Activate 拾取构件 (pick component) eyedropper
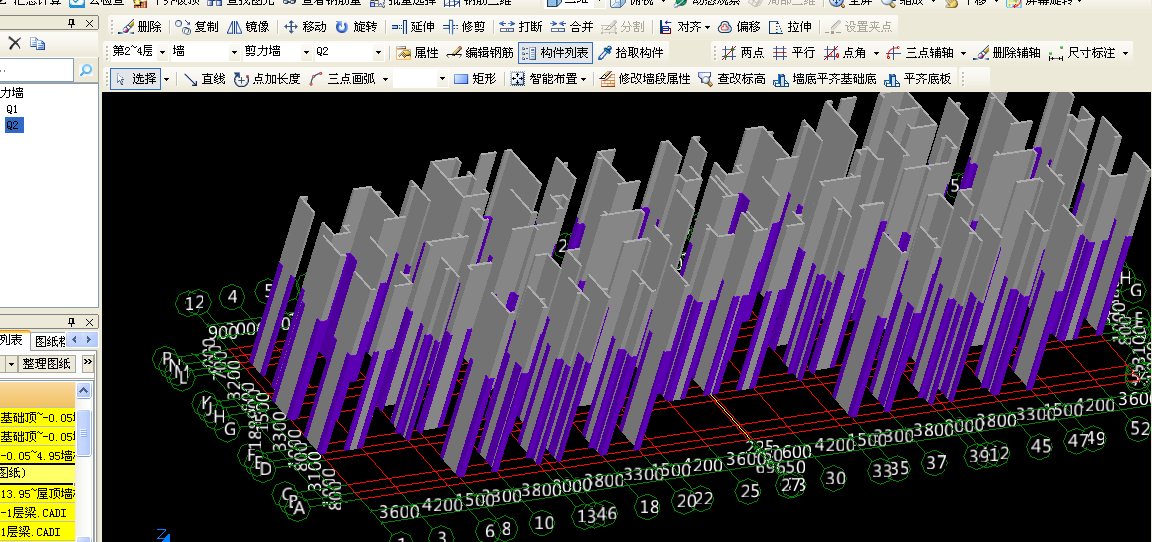The height and width of the screenshot is (542, 1152). 630,53
